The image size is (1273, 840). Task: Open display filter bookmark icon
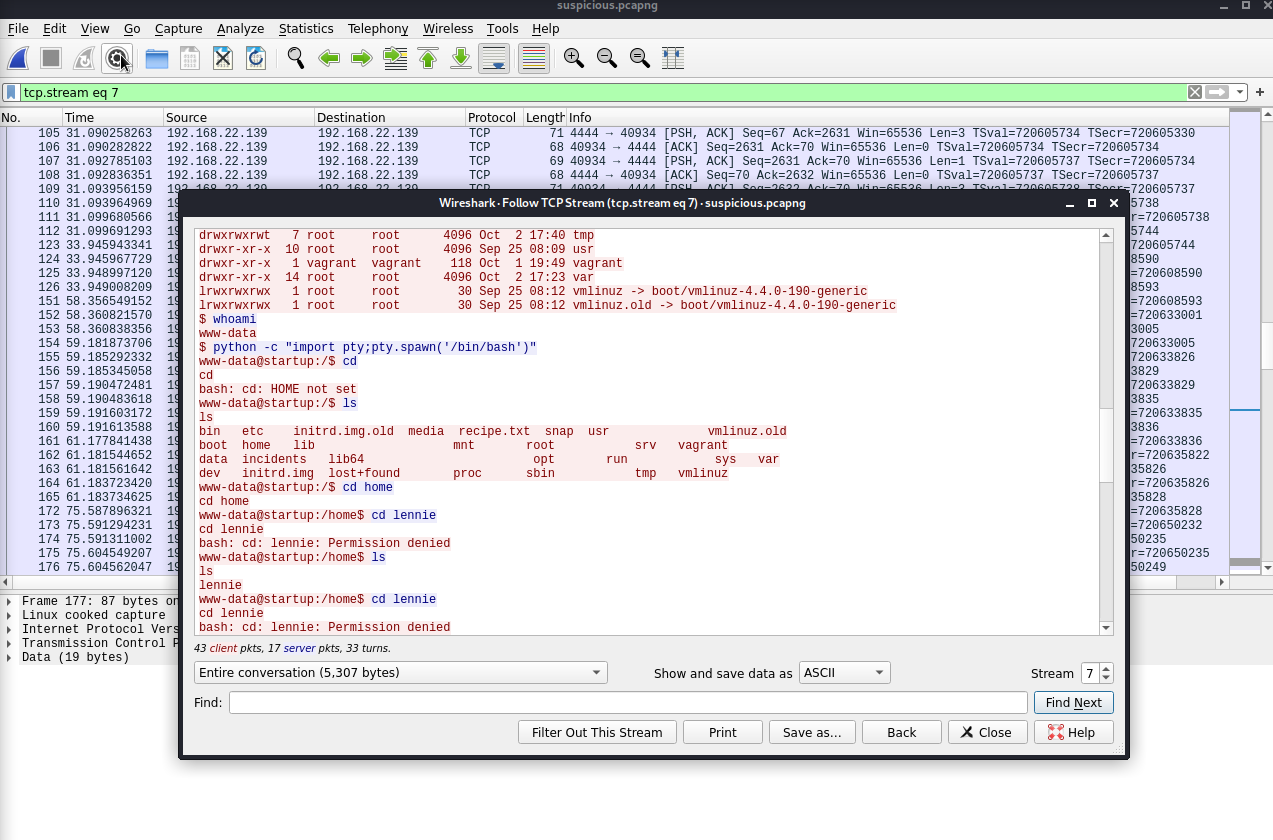click(11, 92)
